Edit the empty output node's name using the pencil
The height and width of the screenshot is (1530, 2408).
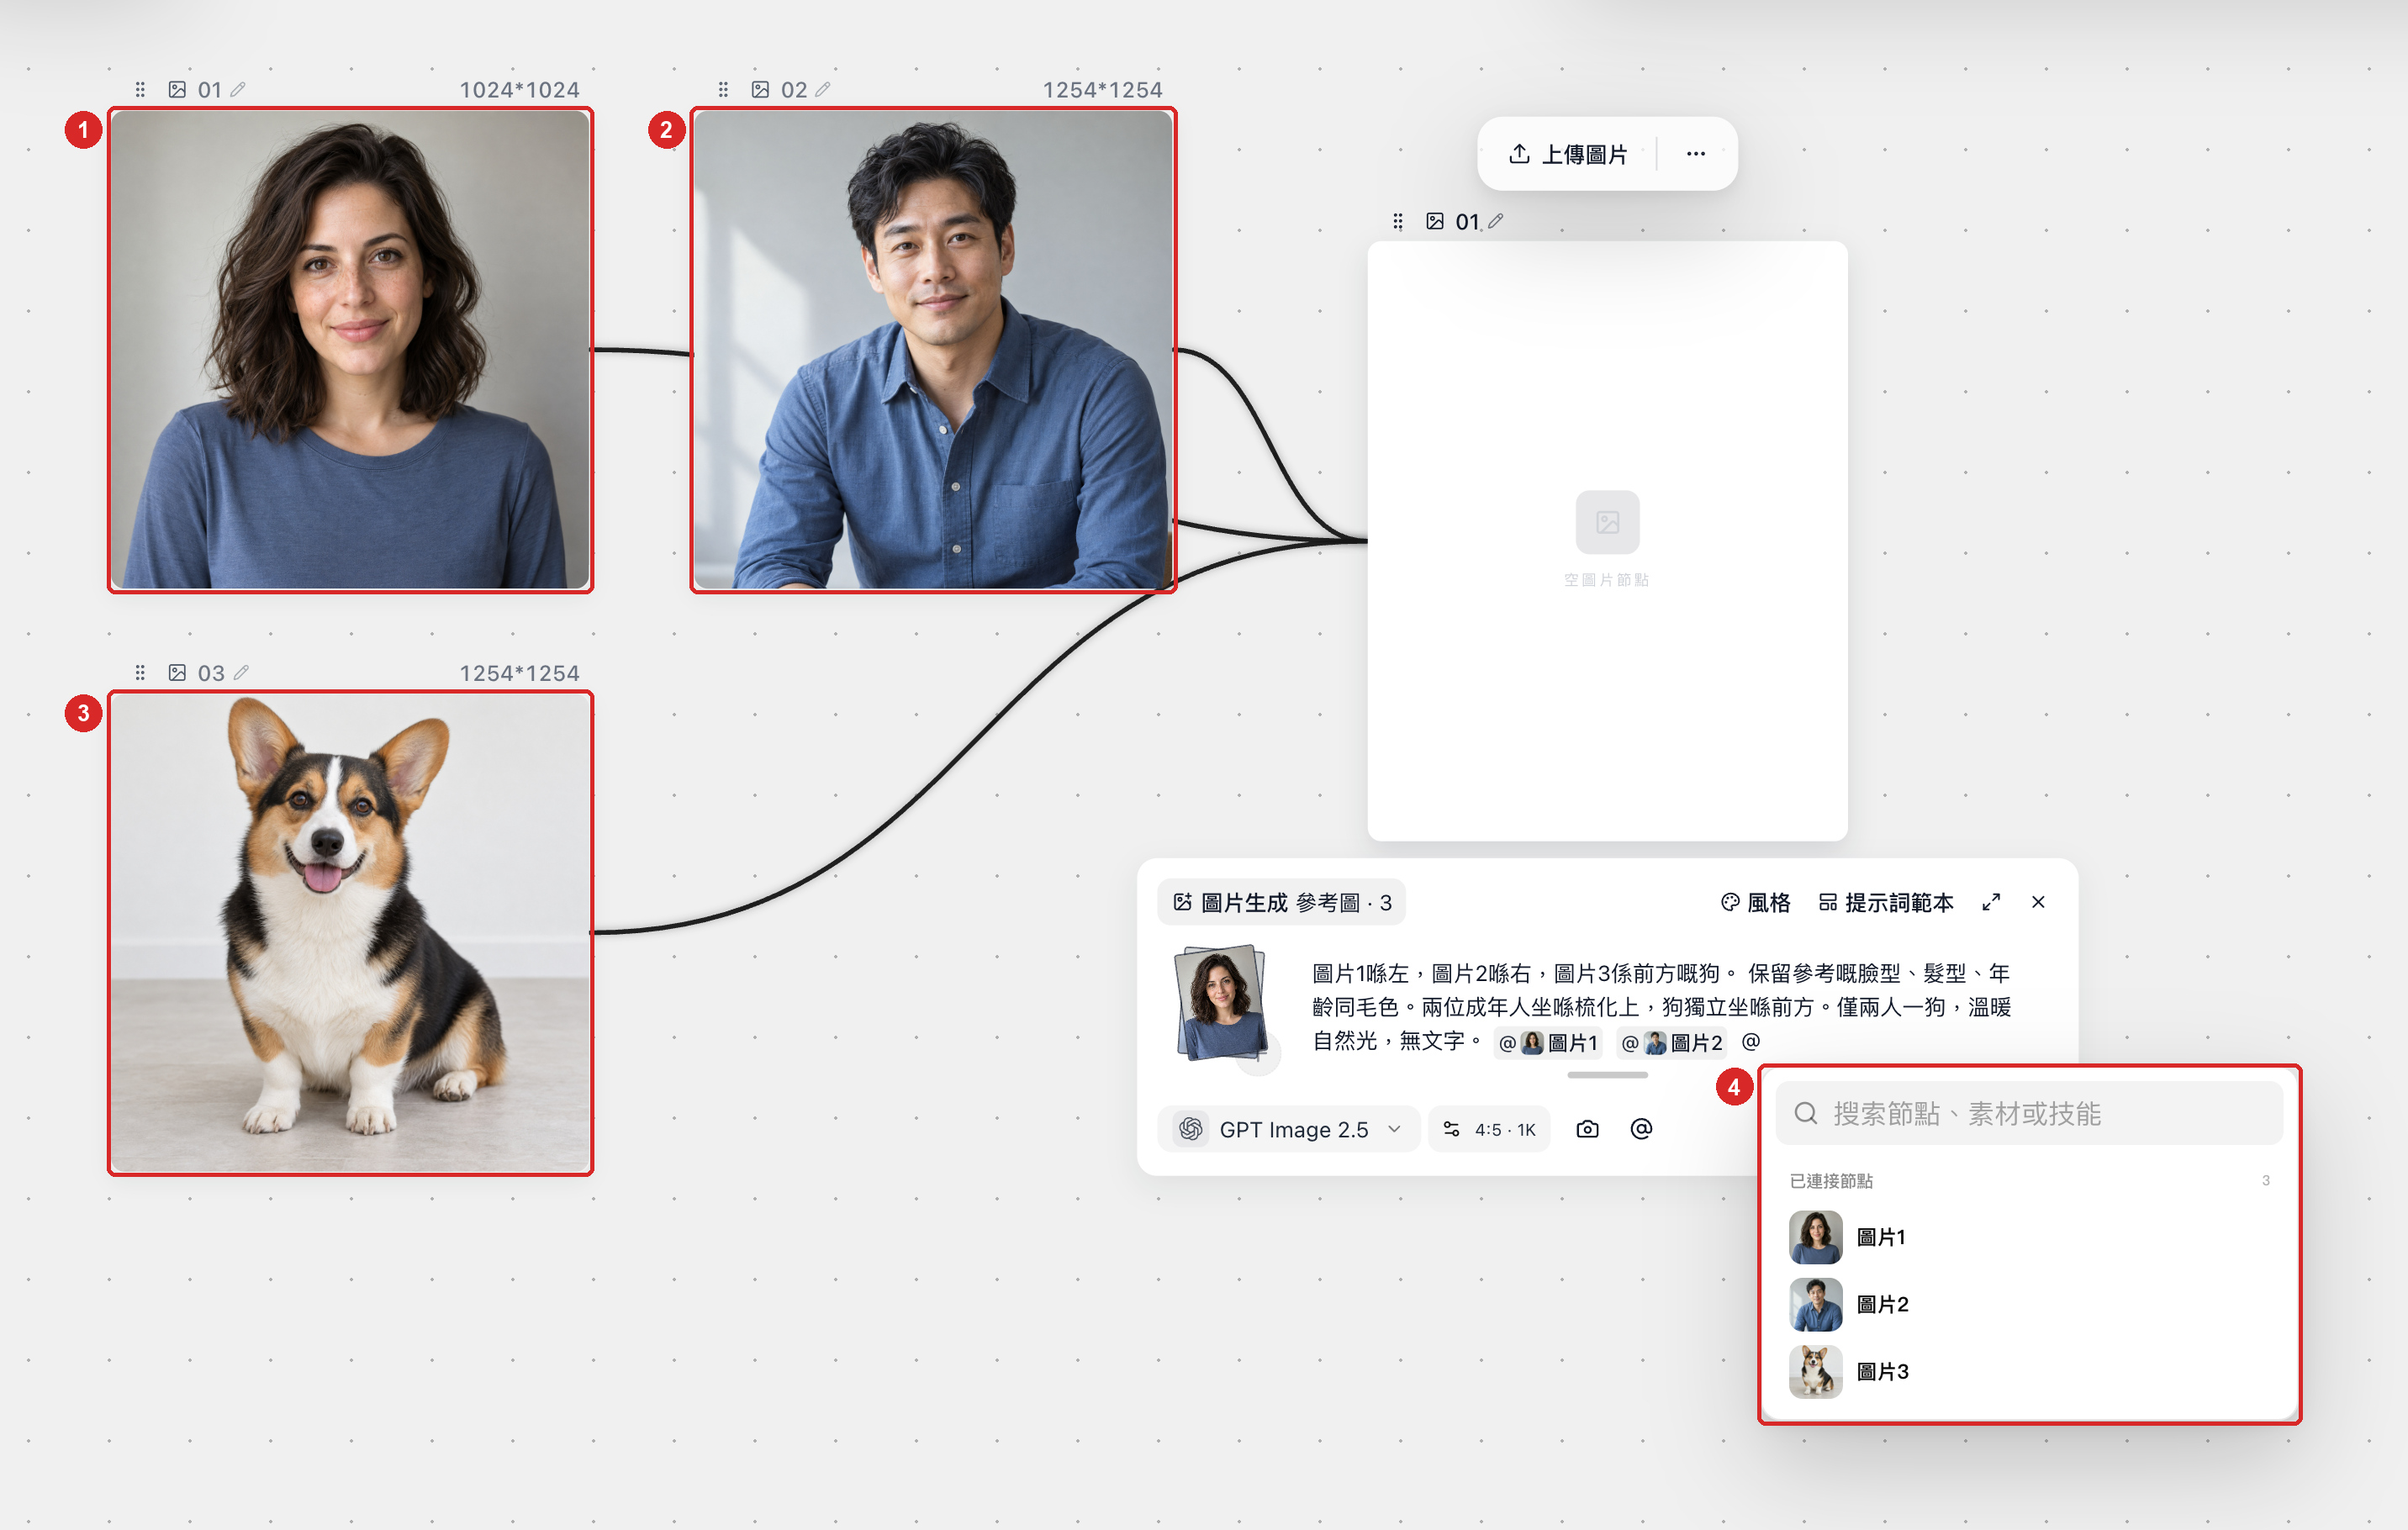click(x=1496, y=220)
